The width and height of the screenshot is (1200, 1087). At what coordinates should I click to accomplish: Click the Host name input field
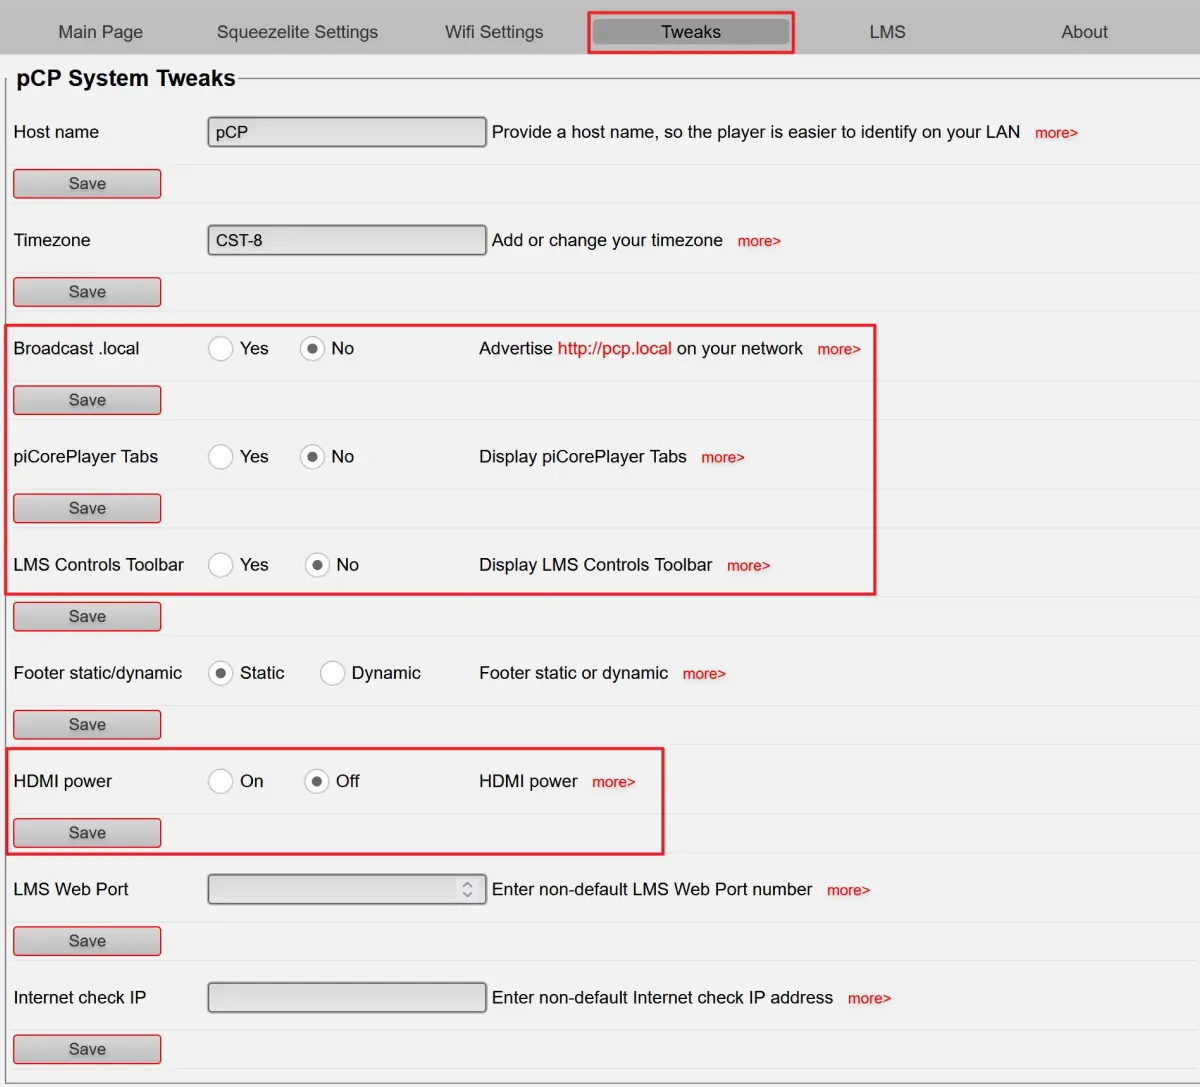point(347,132)
